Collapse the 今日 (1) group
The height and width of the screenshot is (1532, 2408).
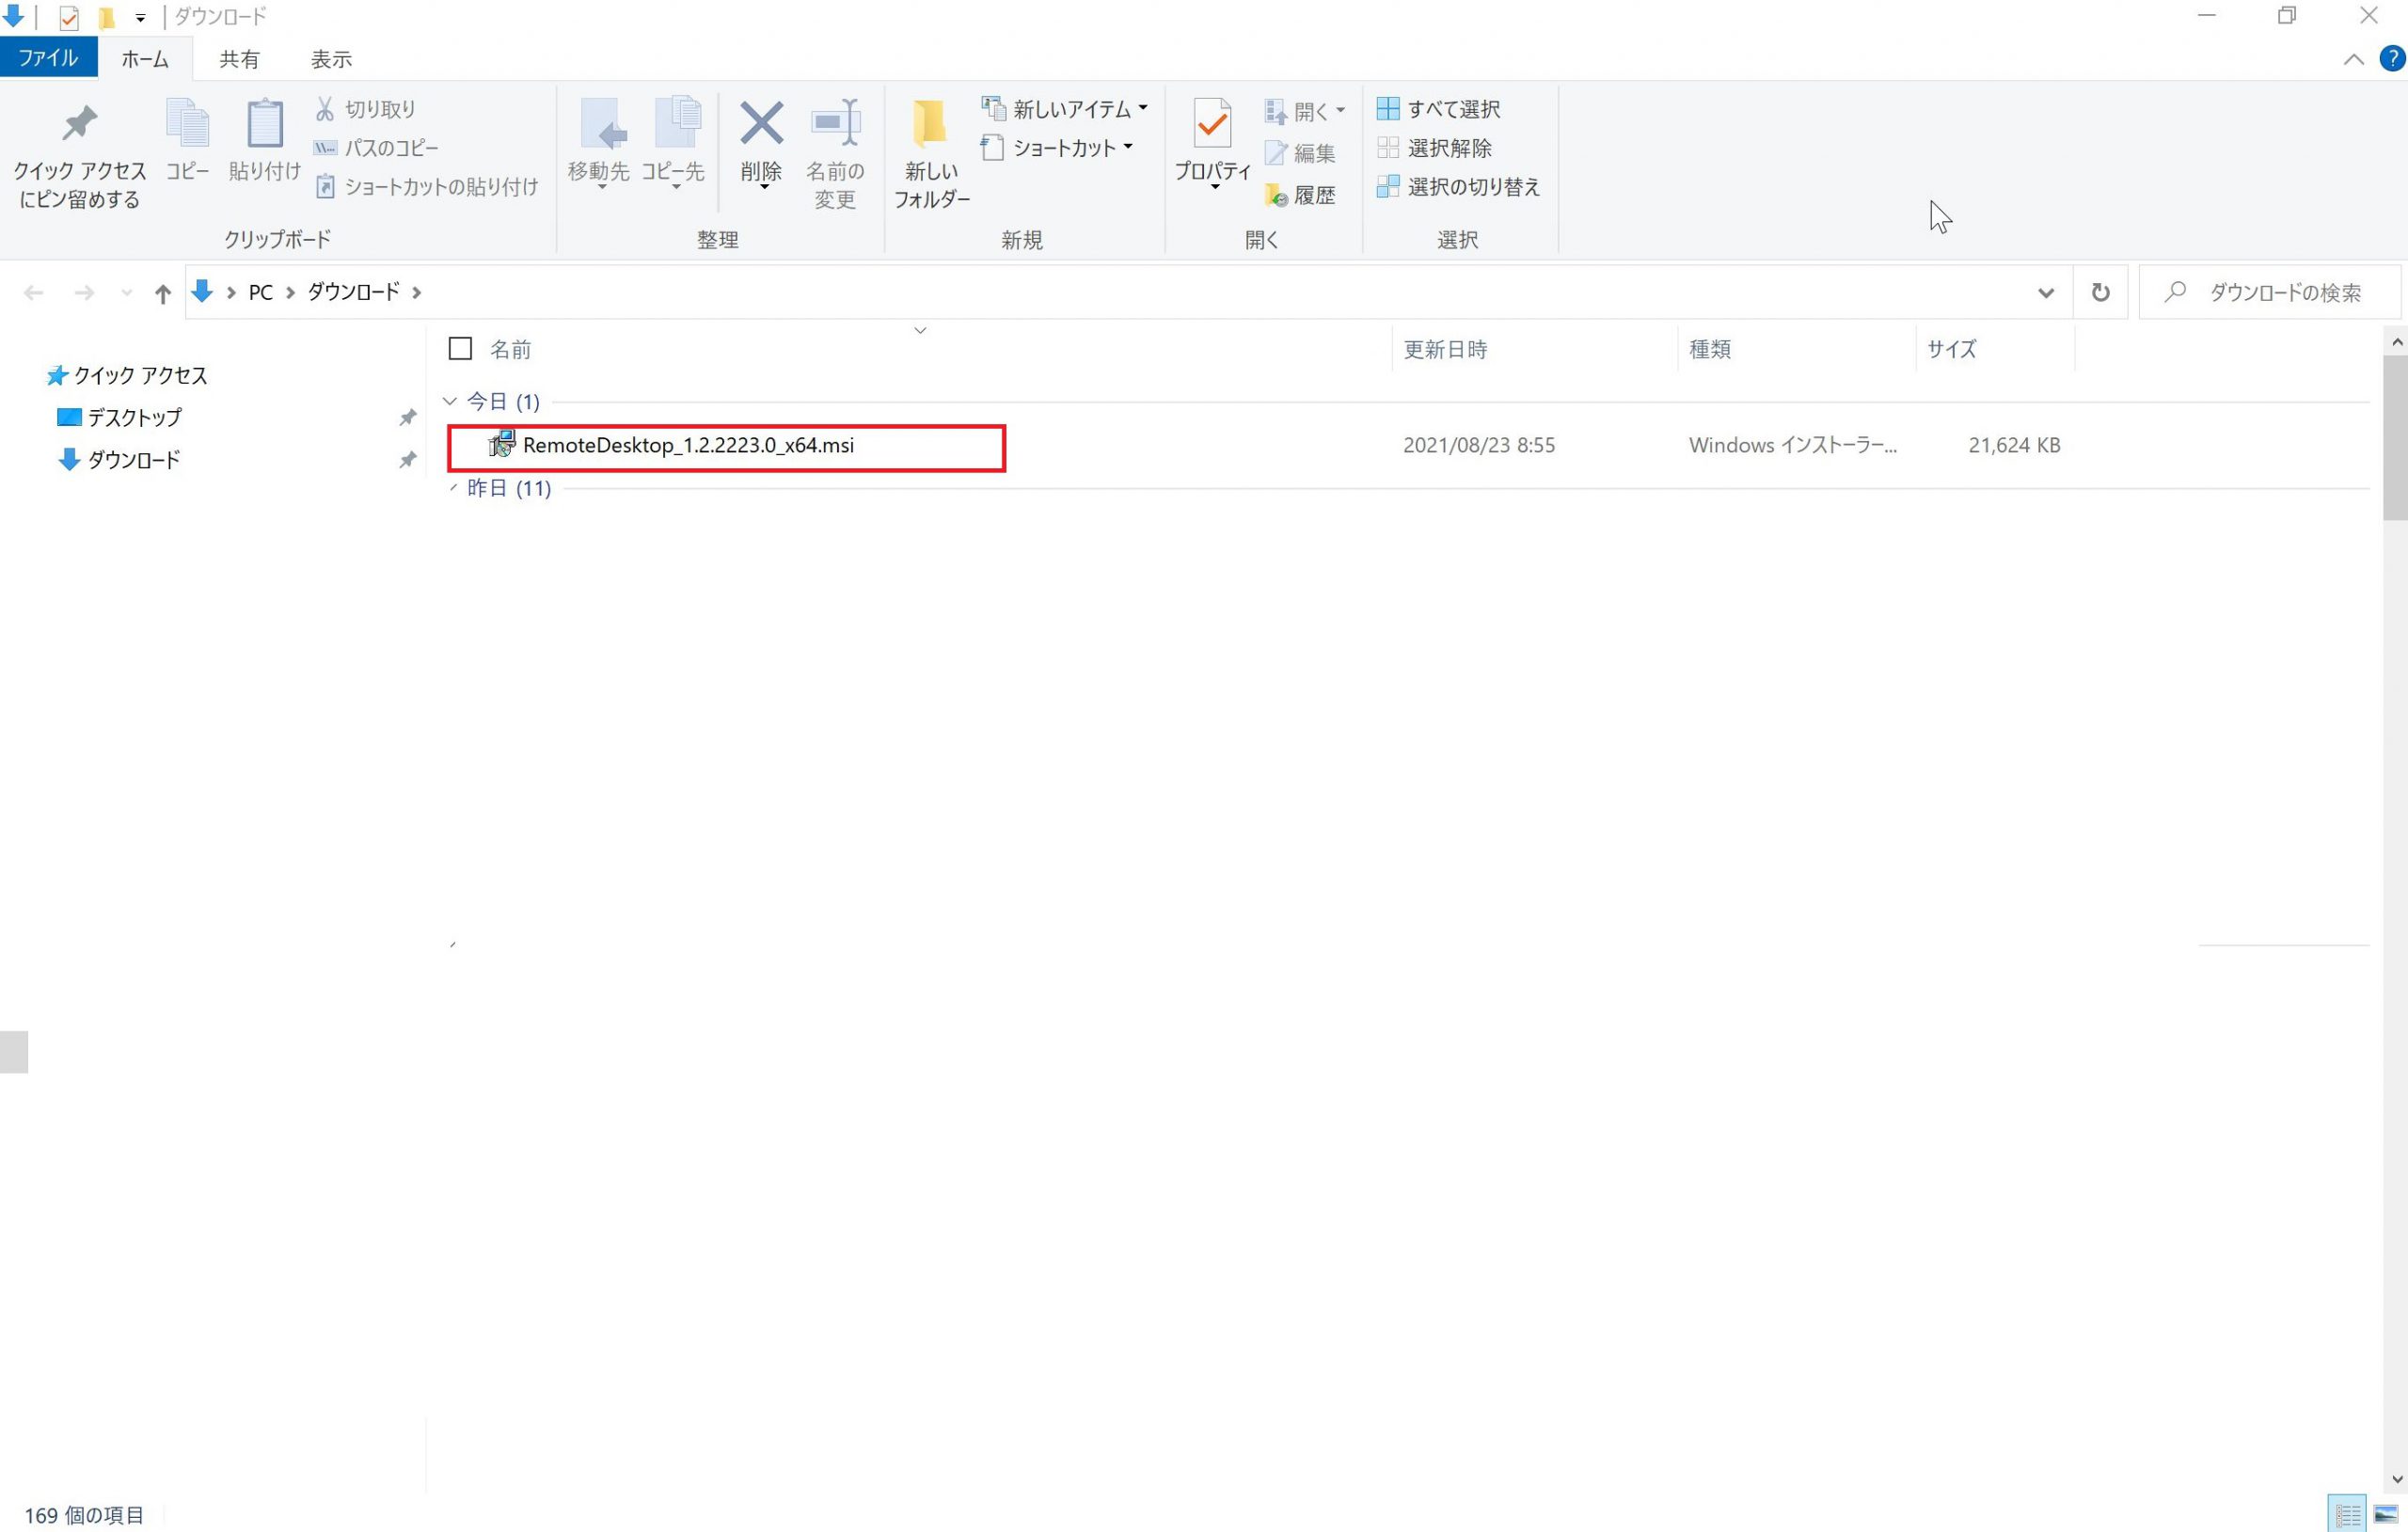pyautogui.click(x=450, y=402)
